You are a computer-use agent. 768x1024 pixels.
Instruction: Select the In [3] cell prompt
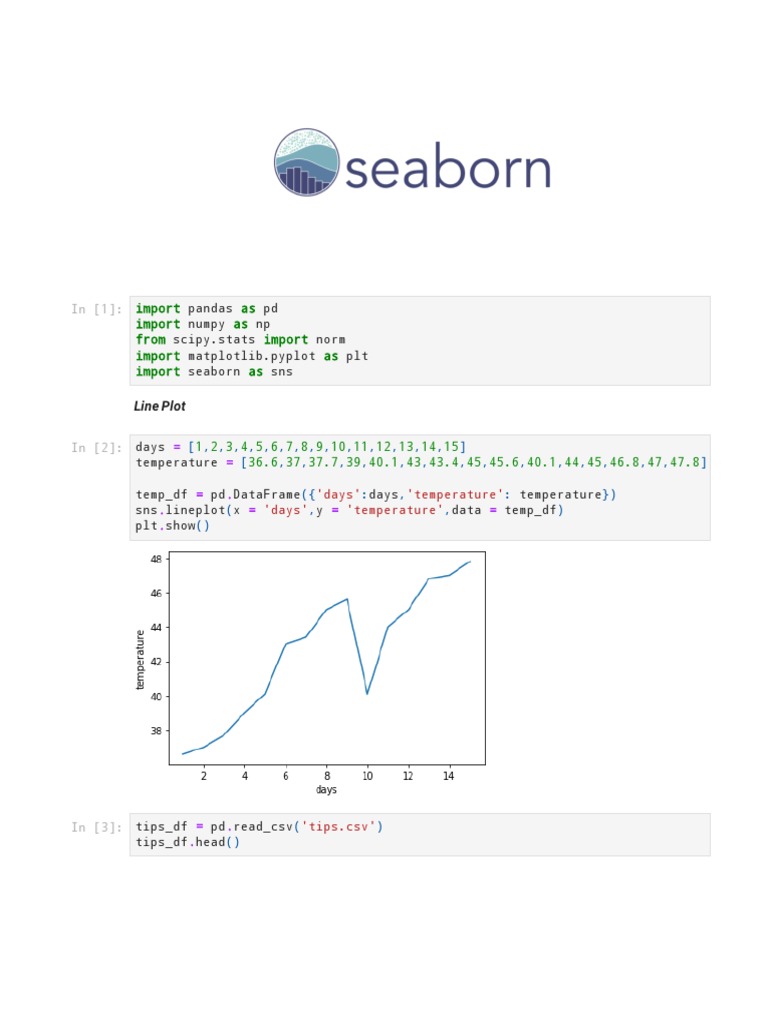click(x=97, y=827)
